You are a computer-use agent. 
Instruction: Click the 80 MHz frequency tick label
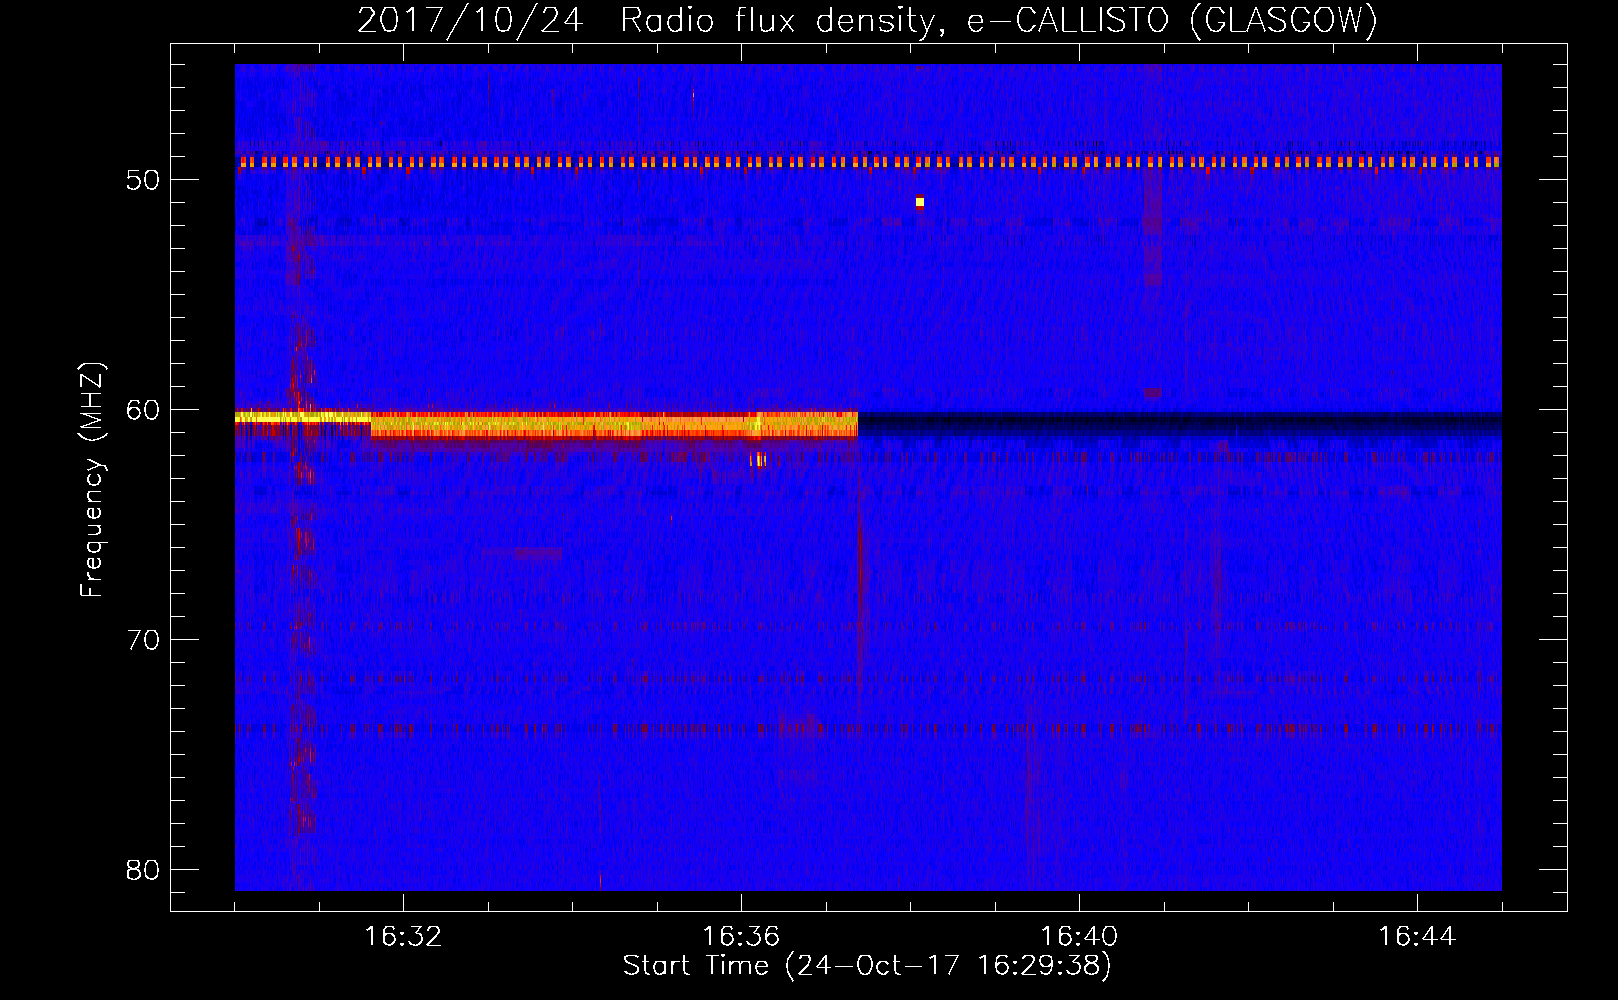[143, 870]
